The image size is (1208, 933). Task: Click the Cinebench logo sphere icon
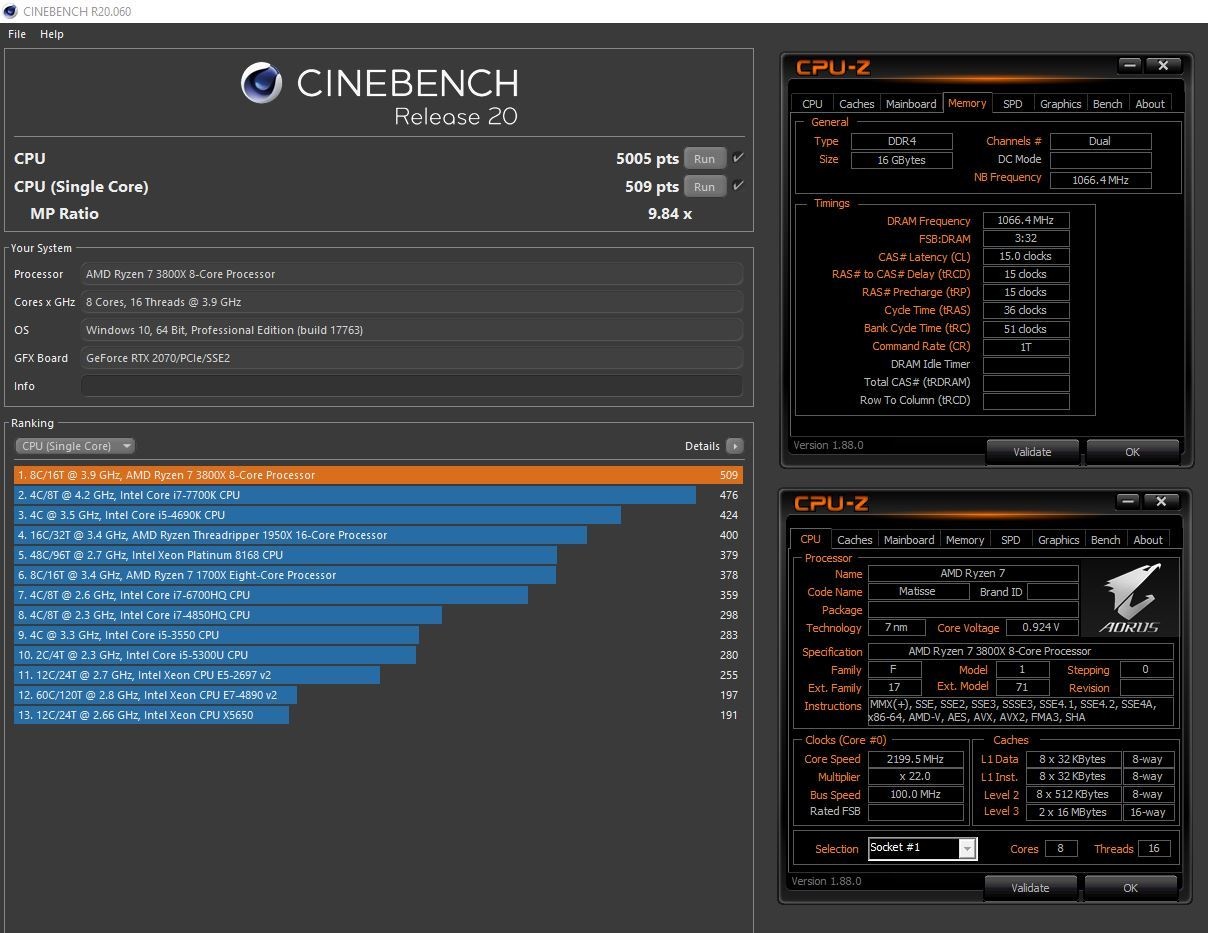[x=262, y=82]
